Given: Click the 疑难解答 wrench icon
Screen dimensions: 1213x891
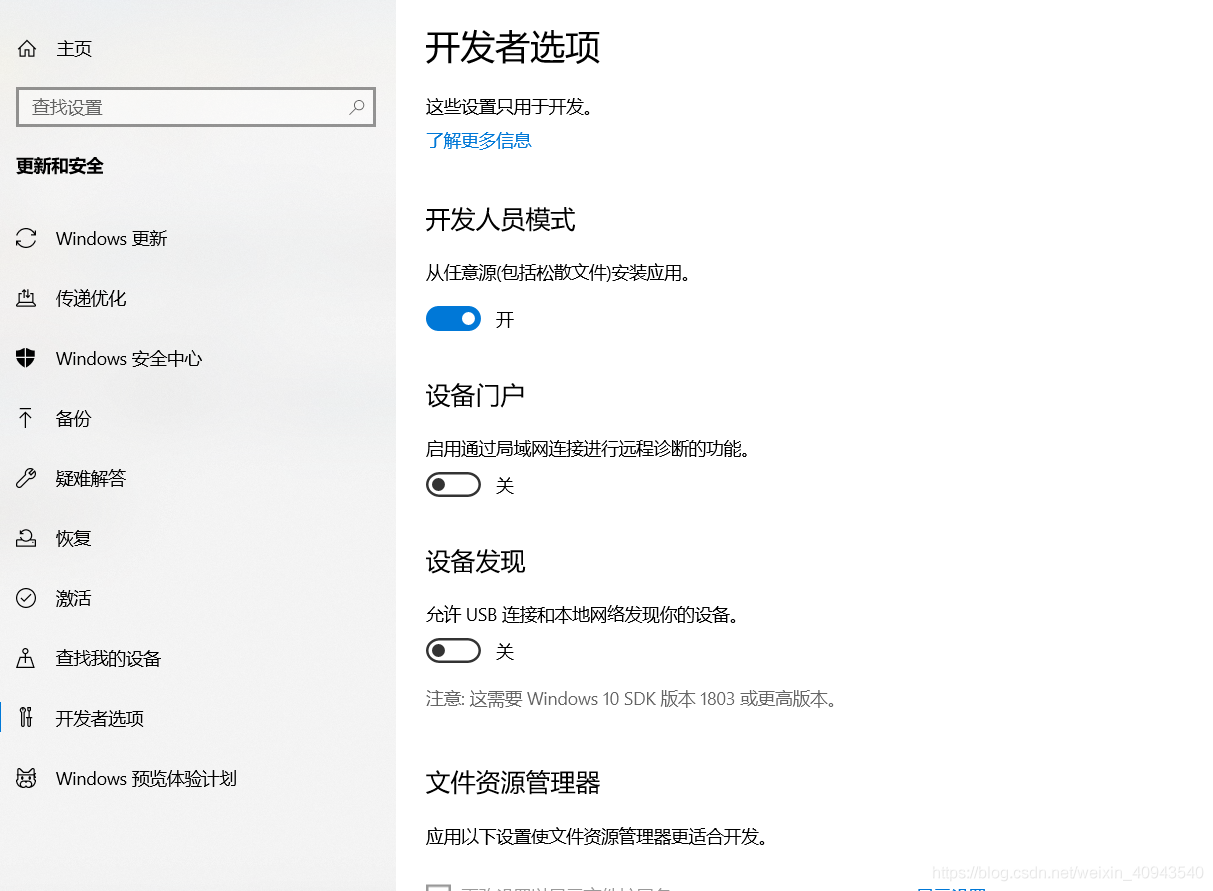Looking at the screenshot, I should (26, 478).
